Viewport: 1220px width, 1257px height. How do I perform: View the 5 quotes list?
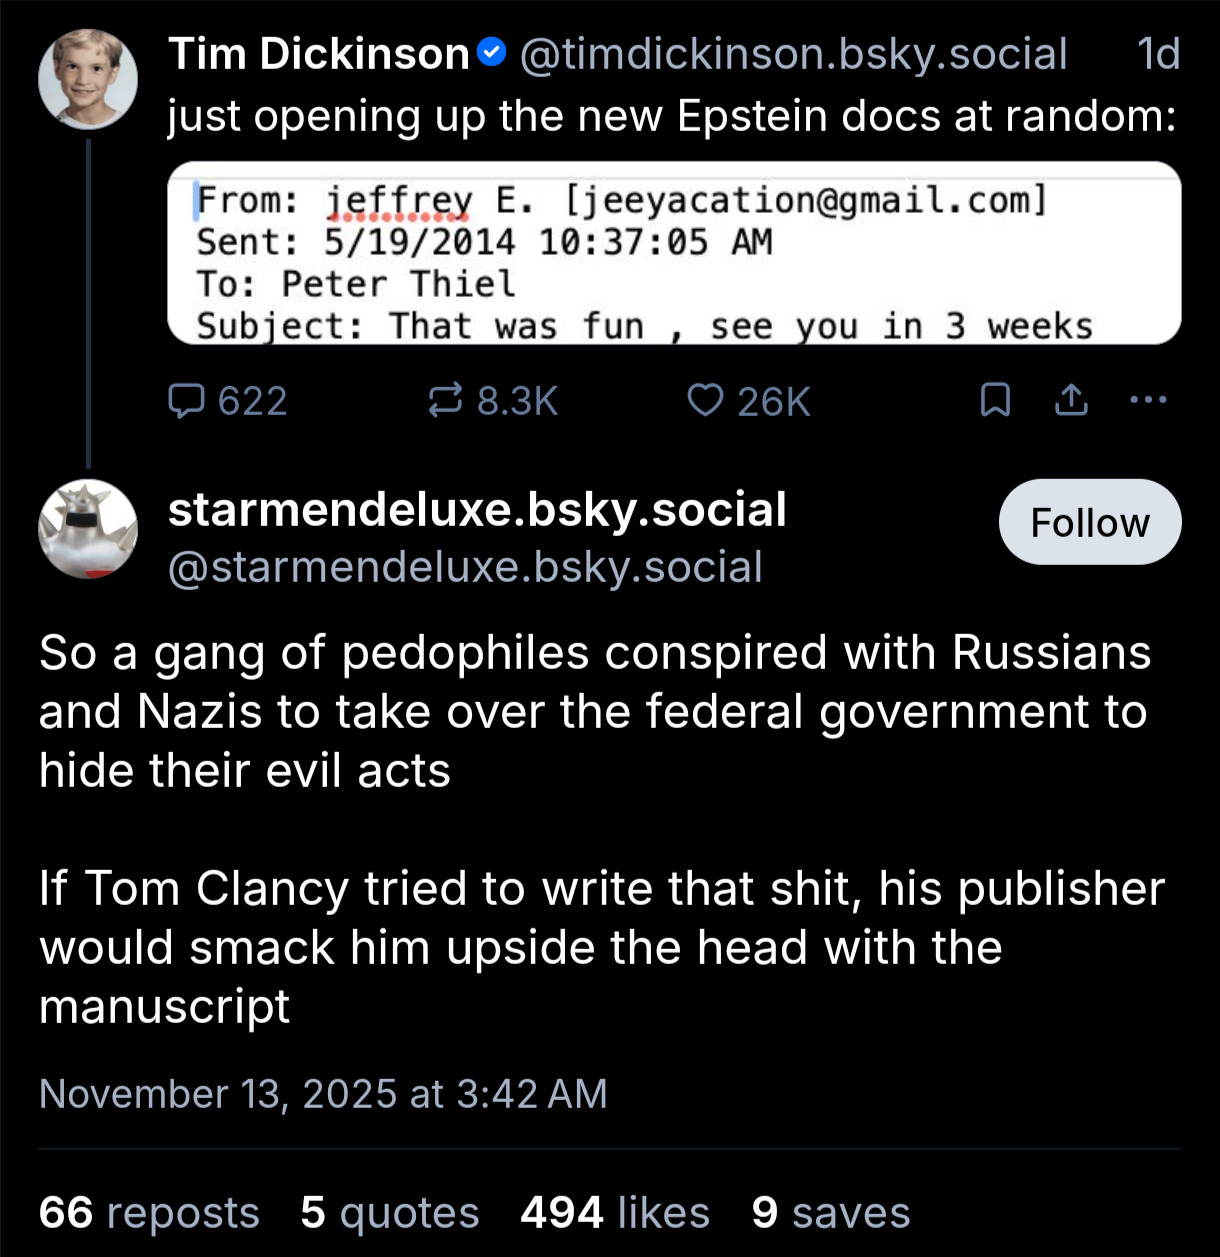[390, 1213]
